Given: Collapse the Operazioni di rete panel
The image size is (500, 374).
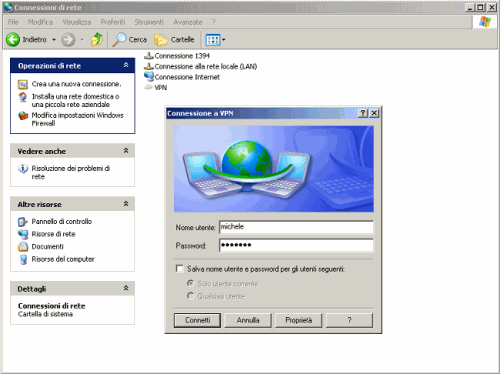Looking at the screenshot, I should pyautogui.click(x=126, y=65).
